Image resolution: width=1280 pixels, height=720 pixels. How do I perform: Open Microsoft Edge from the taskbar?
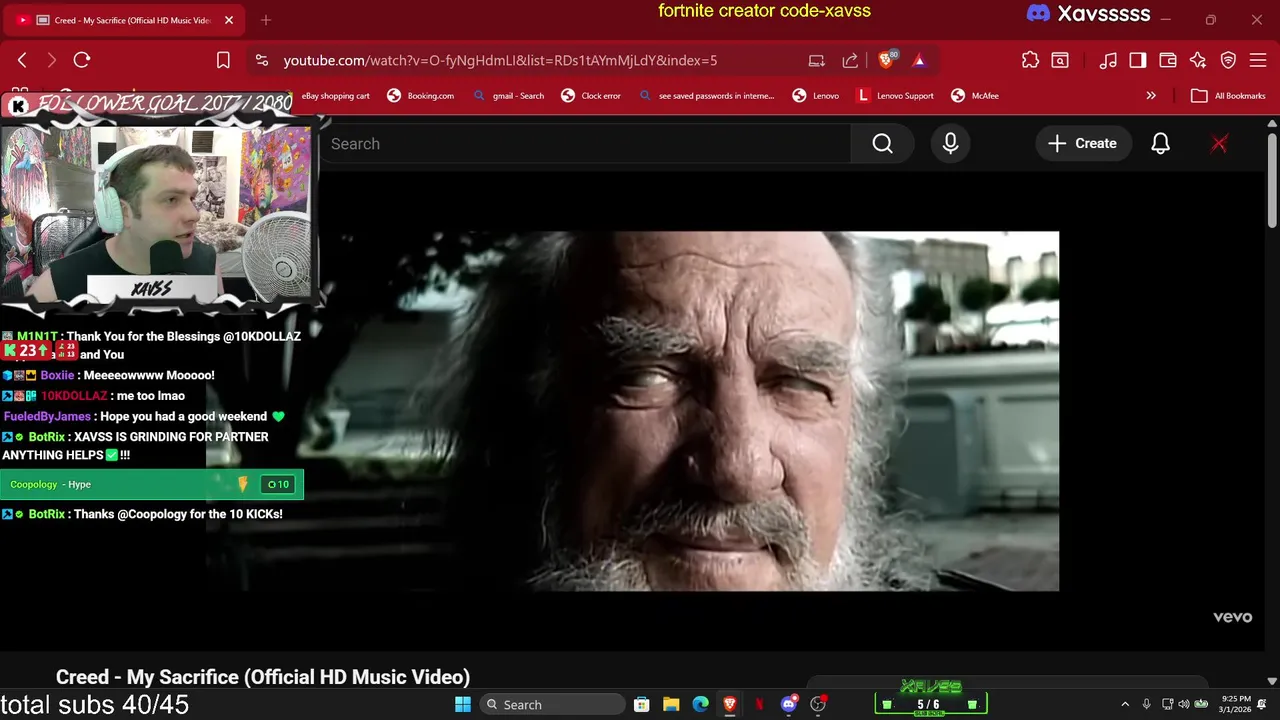coord(701,704)
